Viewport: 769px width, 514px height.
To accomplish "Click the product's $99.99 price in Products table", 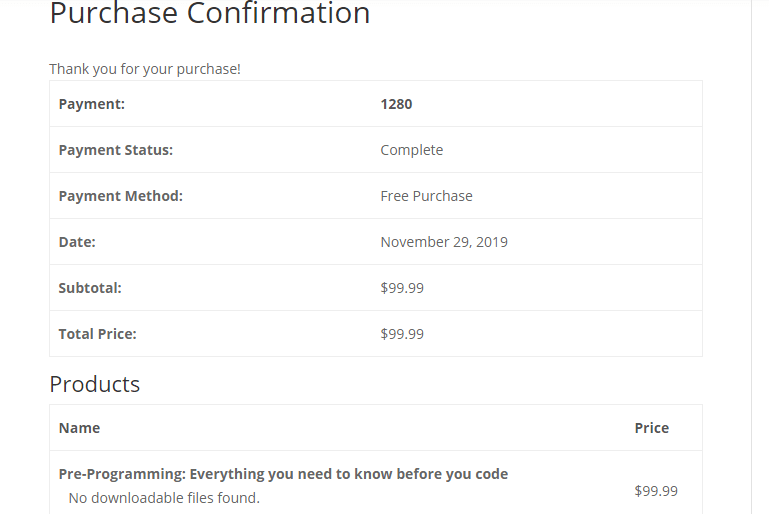I will 656,491.
